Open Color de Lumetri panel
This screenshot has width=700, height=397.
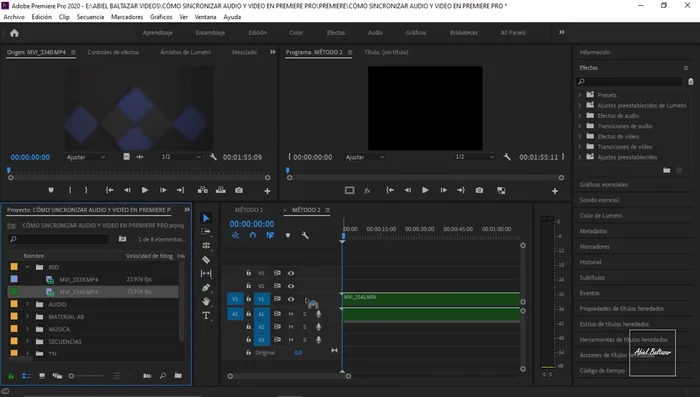601,215
